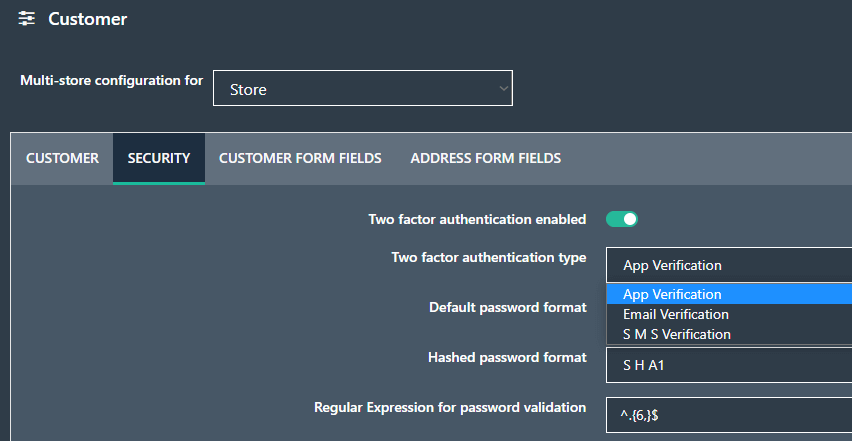Viewport: 852px width, 441px height.
Task: Click the chevron arrow on Store dropdown
Action: [504, 89]
